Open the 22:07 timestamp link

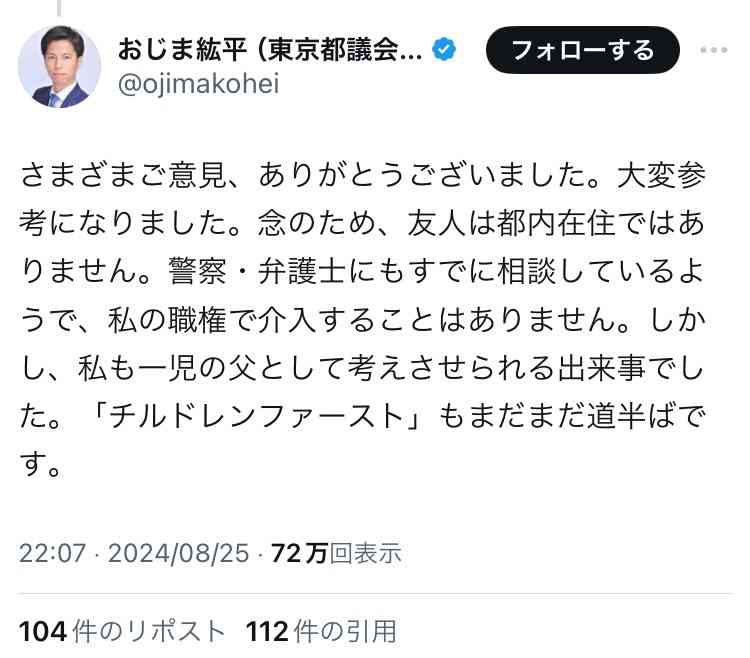[x=53, y=553]
